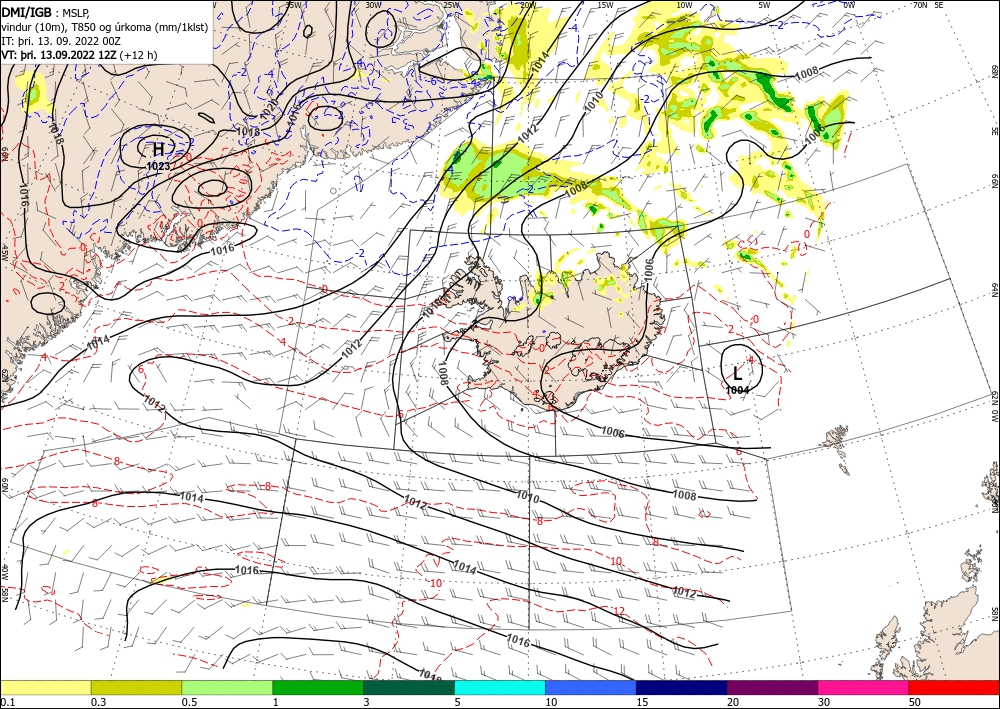Click the 25W longitude label
Screen dimensions: 1000x709
click(x=451, y=5)
